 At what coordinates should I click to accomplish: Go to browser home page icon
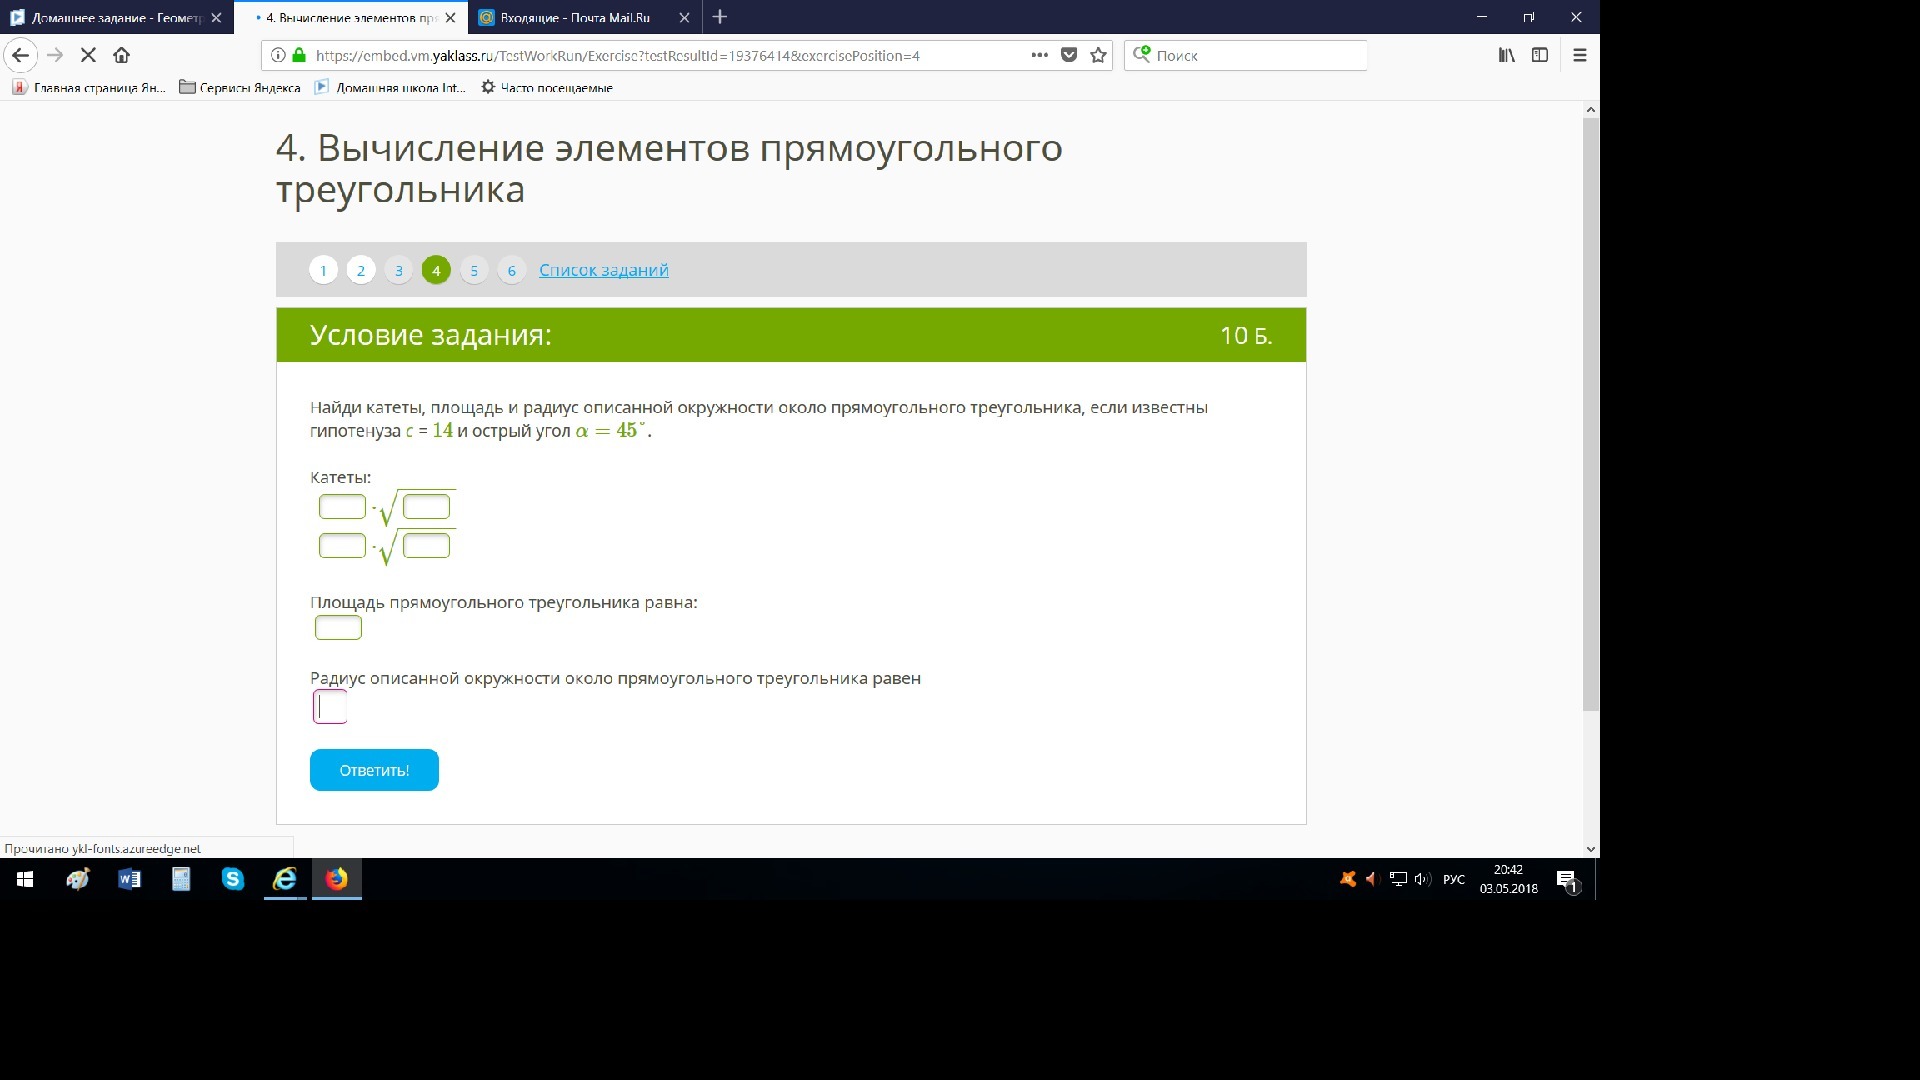(x=121, y=55)
